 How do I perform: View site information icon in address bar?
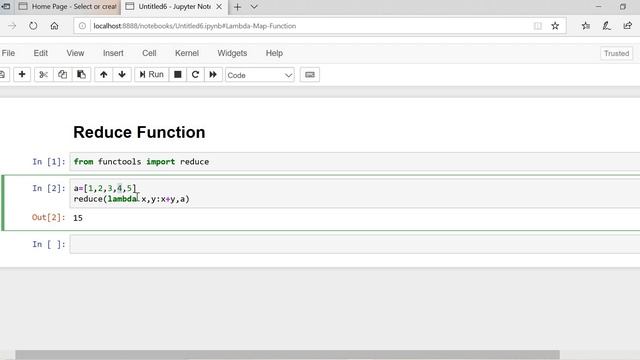[82, 26]
